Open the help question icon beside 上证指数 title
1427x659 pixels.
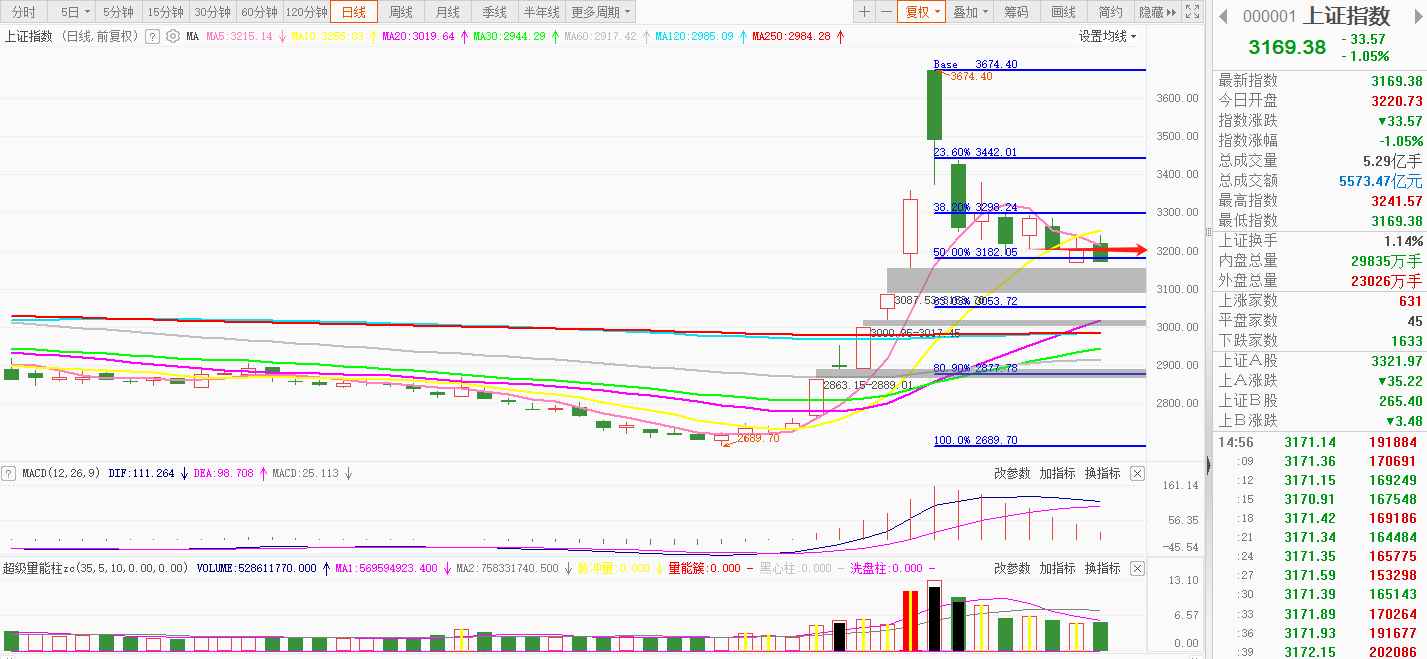point(152,36)
